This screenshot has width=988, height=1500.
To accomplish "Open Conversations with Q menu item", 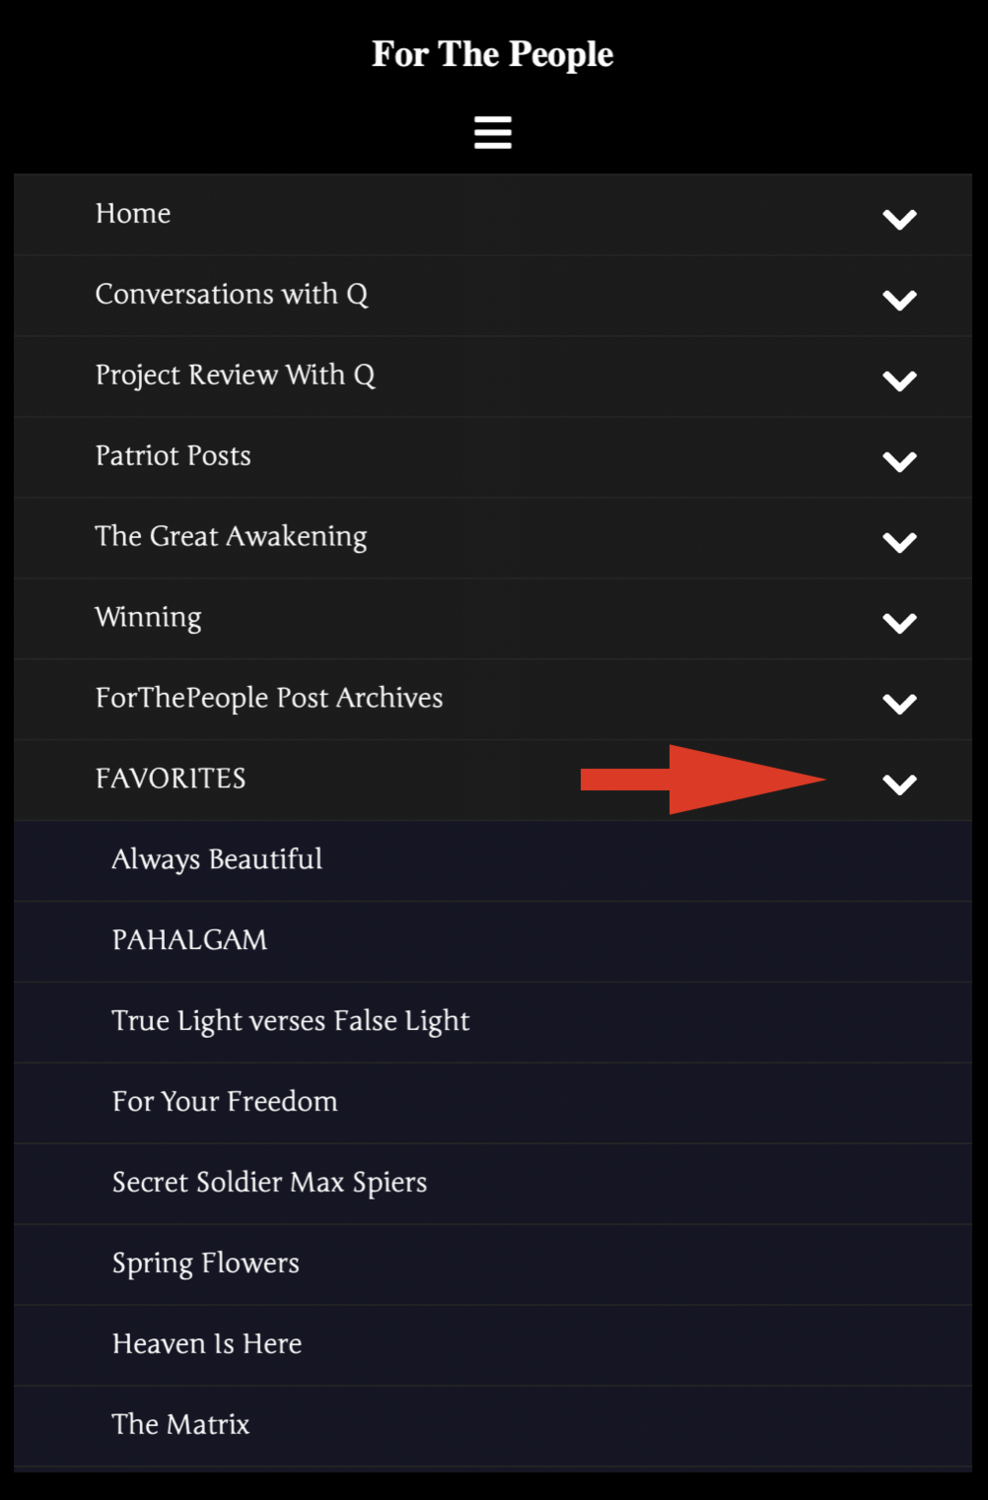I will click(231, 295).
